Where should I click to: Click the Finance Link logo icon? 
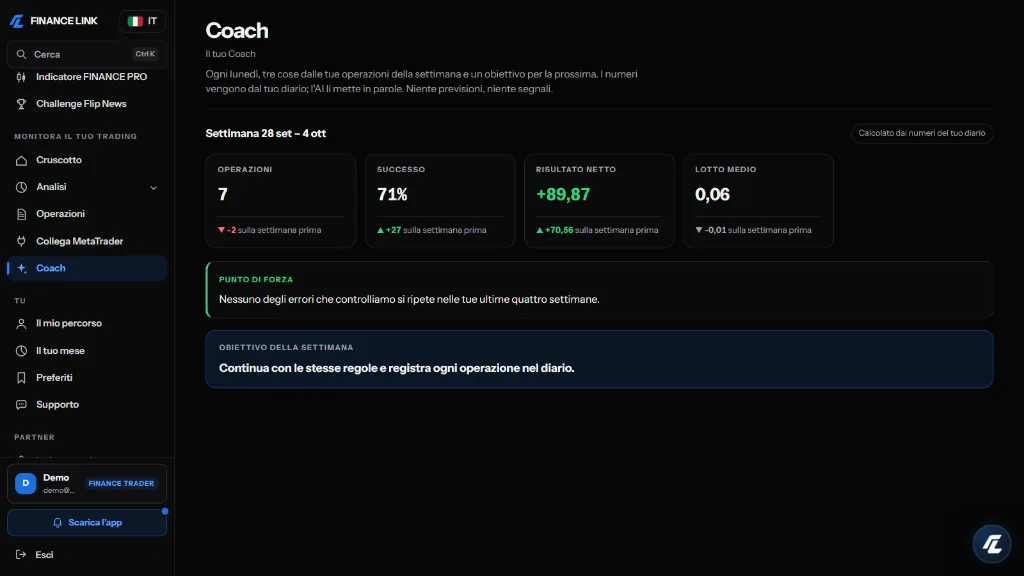pos(17,21)
